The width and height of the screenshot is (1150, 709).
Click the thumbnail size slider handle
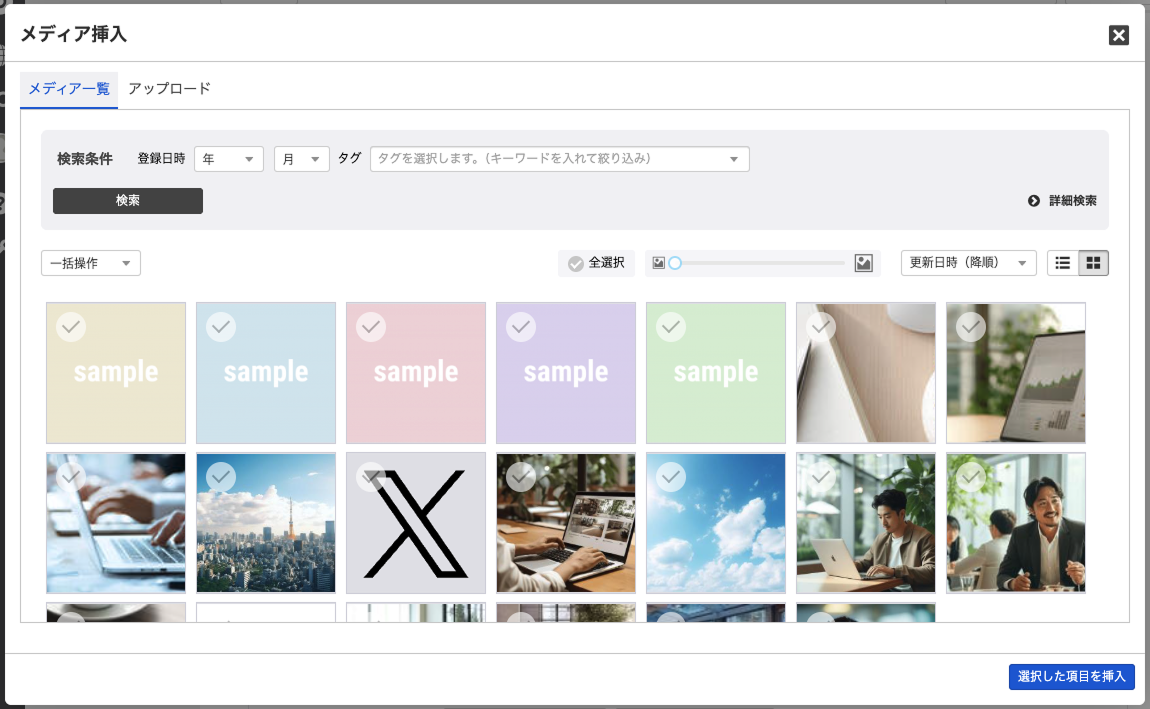pyautogui.click(x=675, y=263)
